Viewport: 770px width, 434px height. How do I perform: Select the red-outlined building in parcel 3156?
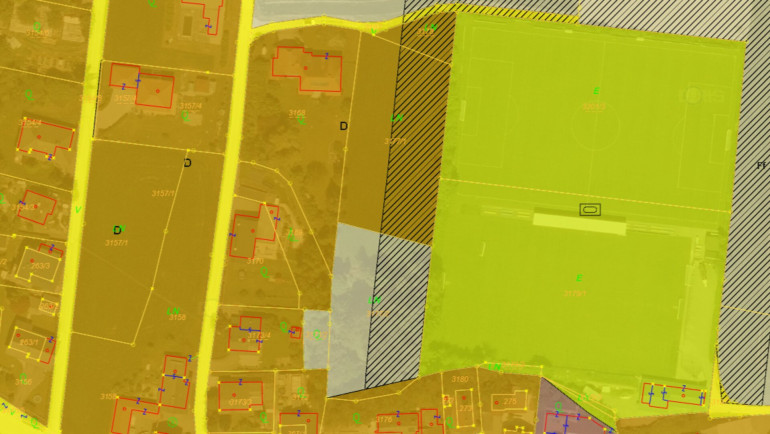[x=308, y=67]
